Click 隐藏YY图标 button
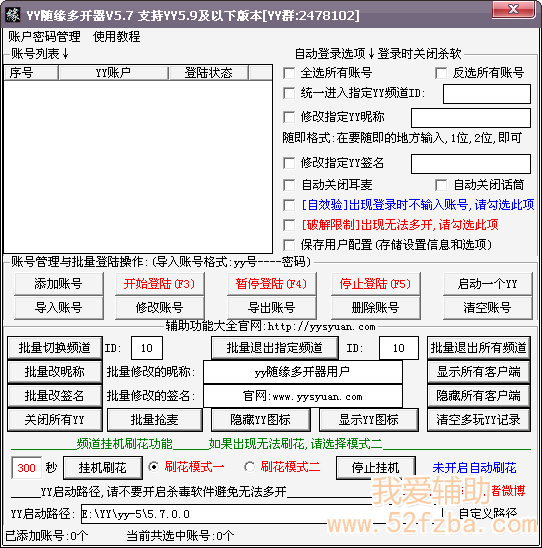 (x=261, y=420)
